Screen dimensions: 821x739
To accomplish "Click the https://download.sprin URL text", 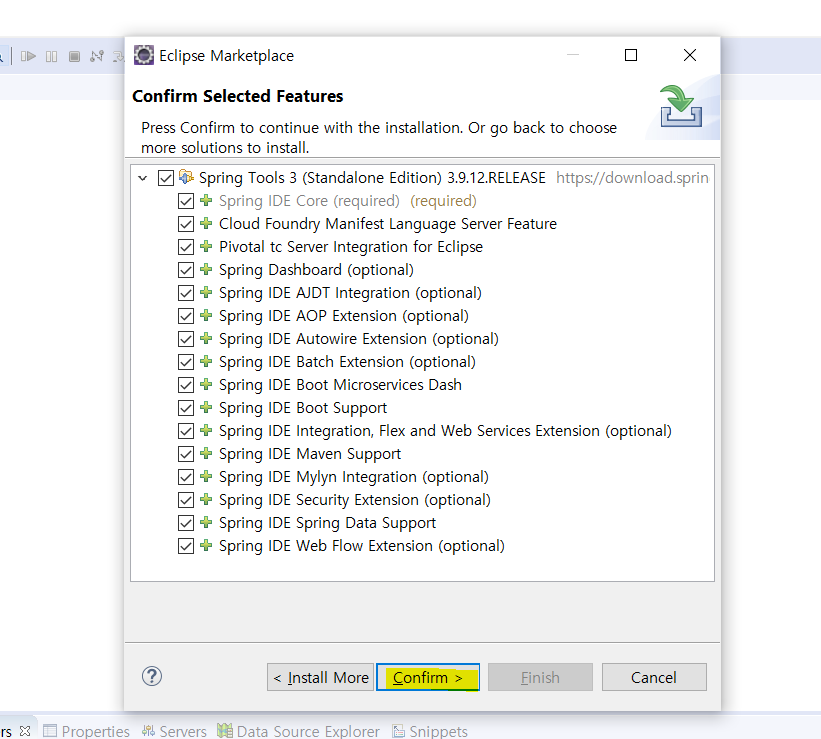I will [x=632, y=178].
